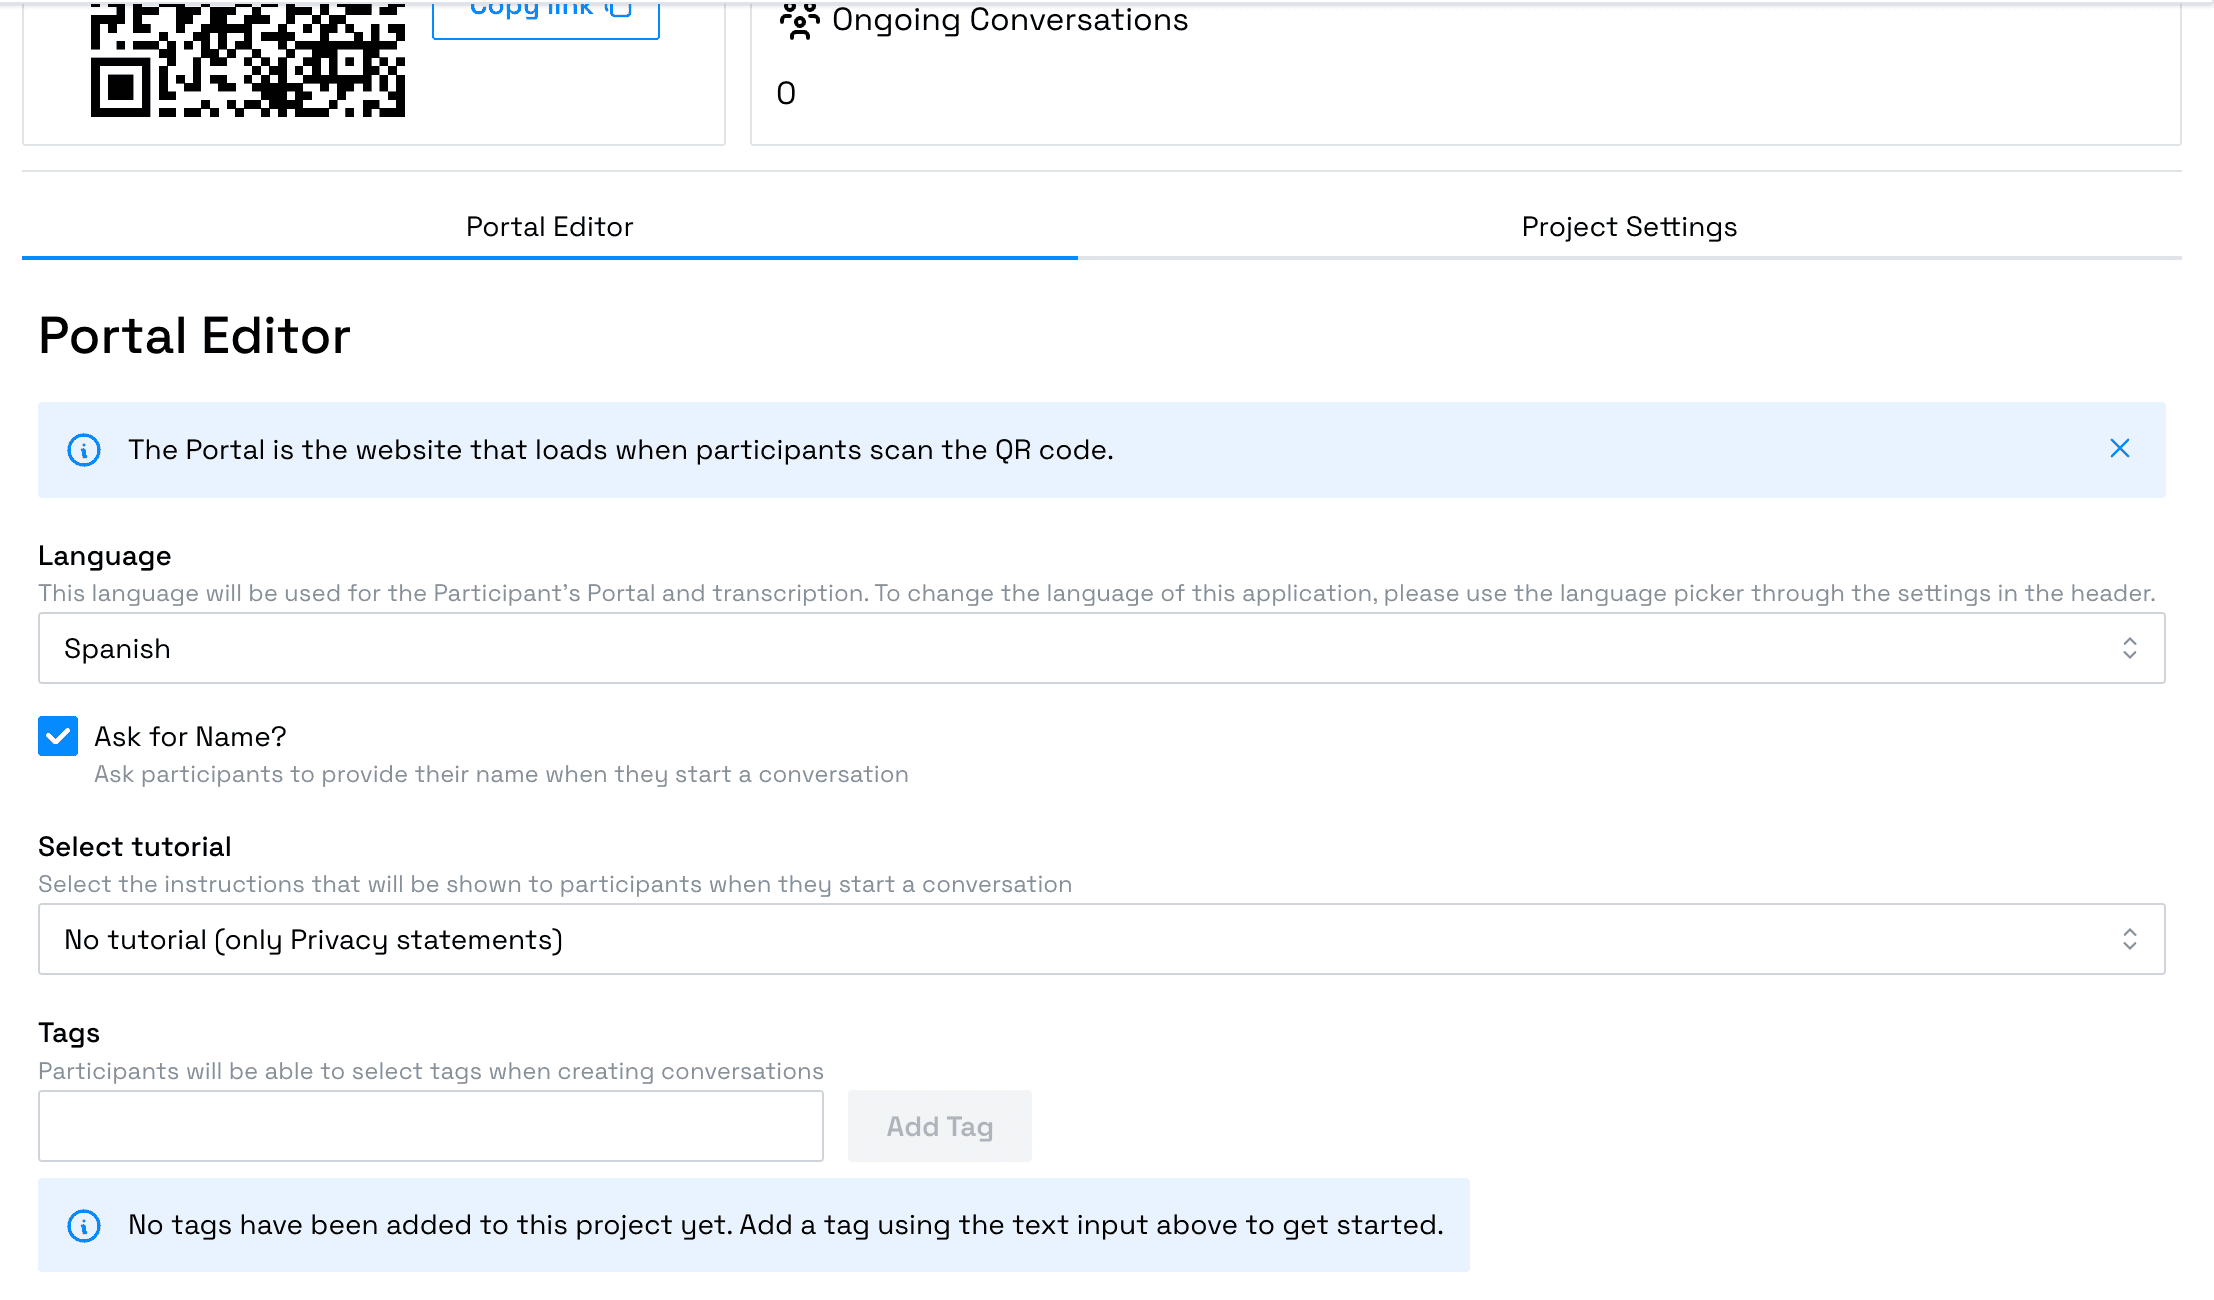Open the Language dropdown showing Spanish
Screen dimensions: 2214x1300
1102,649
